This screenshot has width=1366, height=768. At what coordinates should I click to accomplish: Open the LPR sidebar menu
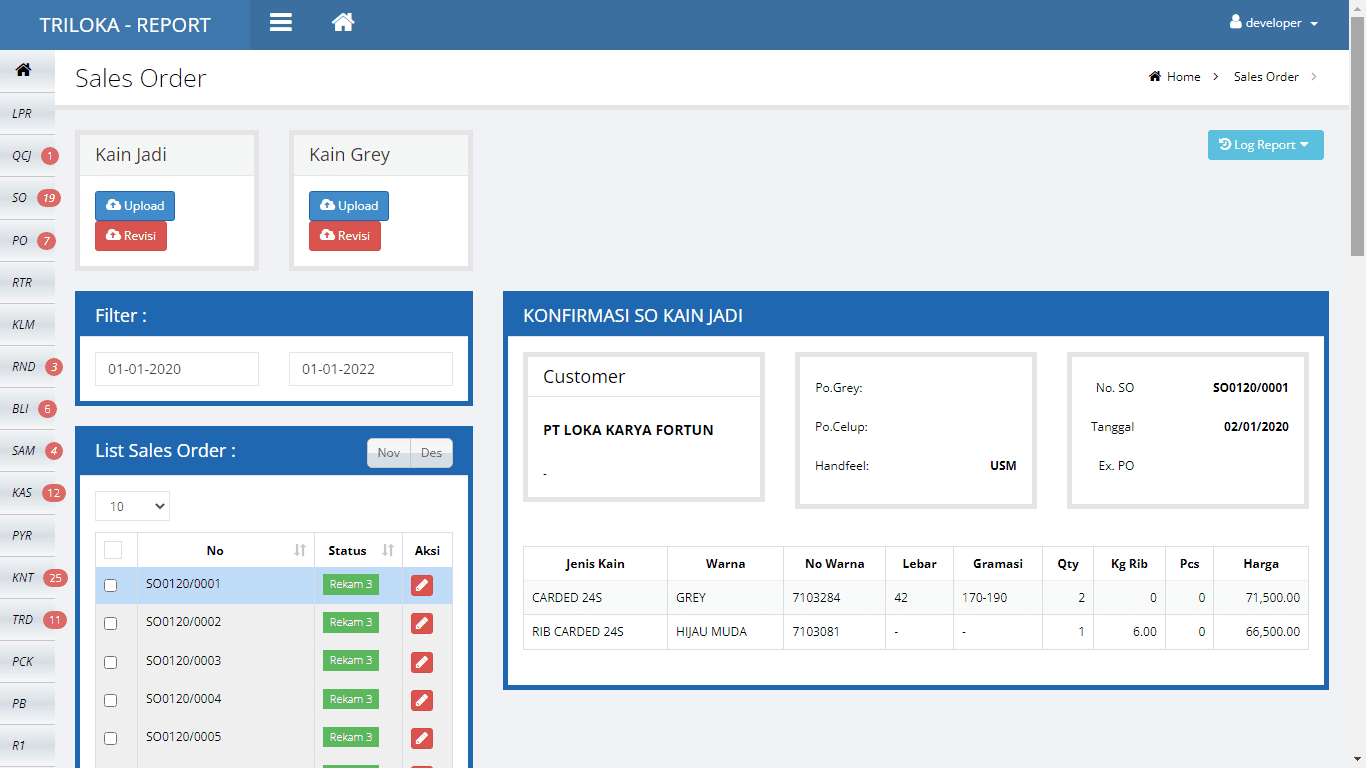click(x=27, y=113)
